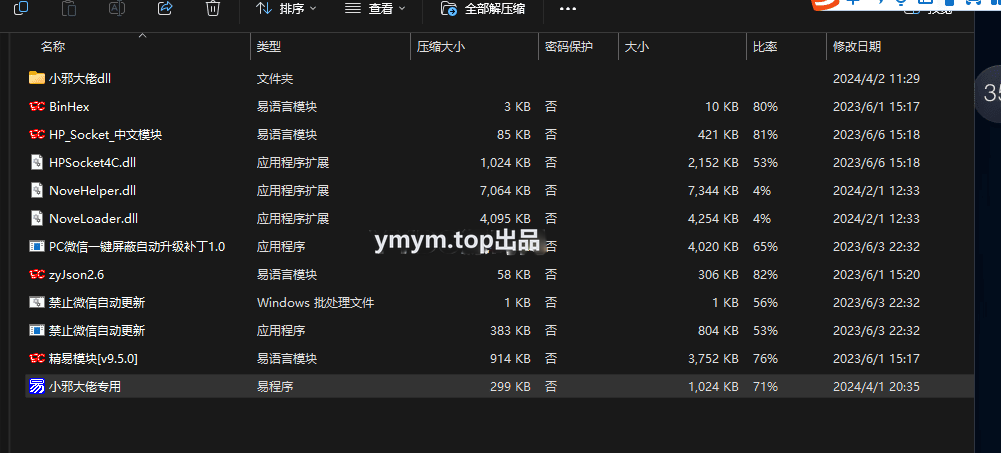
Task: Open the three-dot more options menu
Action: click(568, 9)
